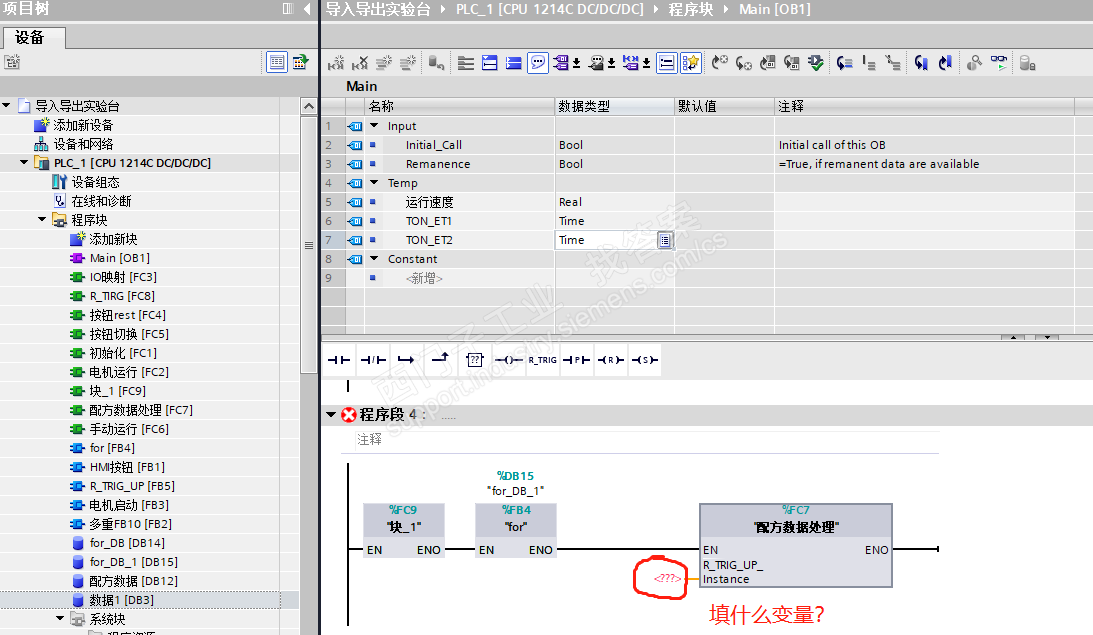Screen dimensions: 1093x635
Task: Collapse the Constant section in interface table
Action: [374, 259]
